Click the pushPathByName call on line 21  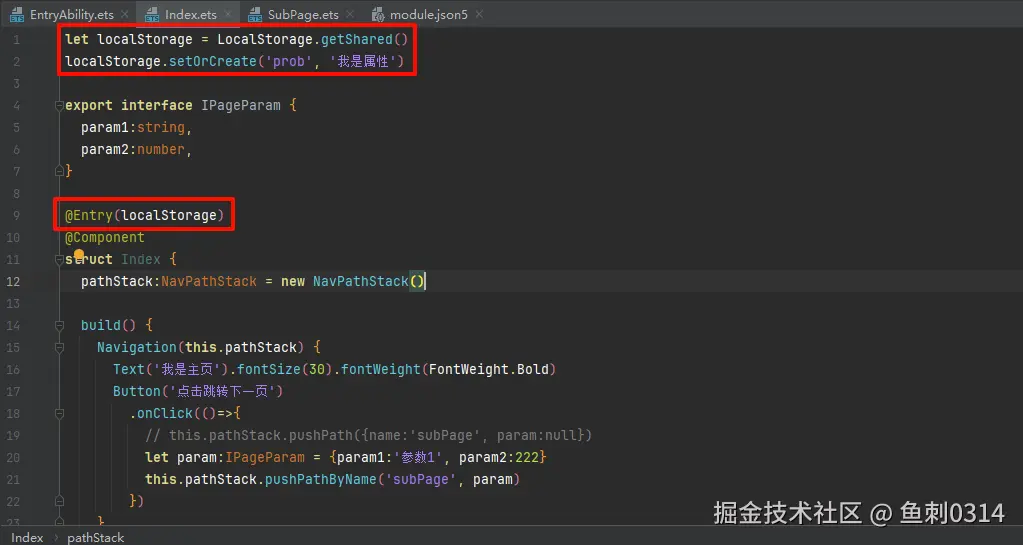pos(320,479)
